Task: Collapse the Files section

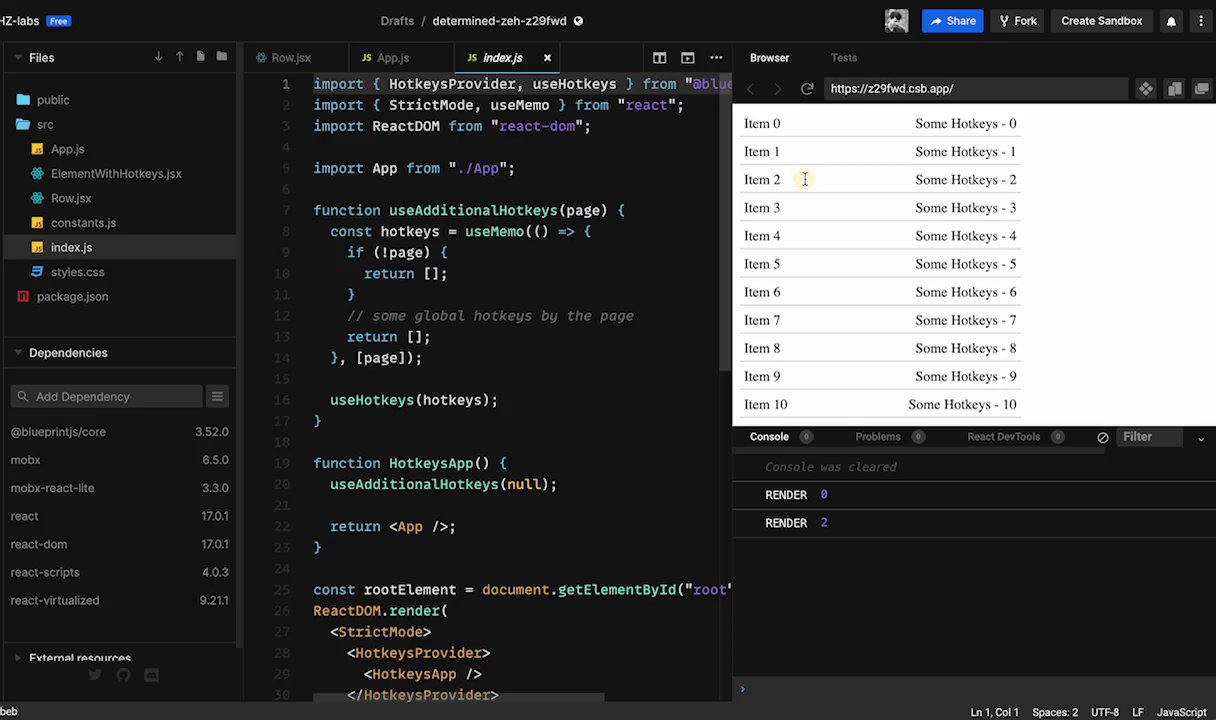Action: point(17,58)
